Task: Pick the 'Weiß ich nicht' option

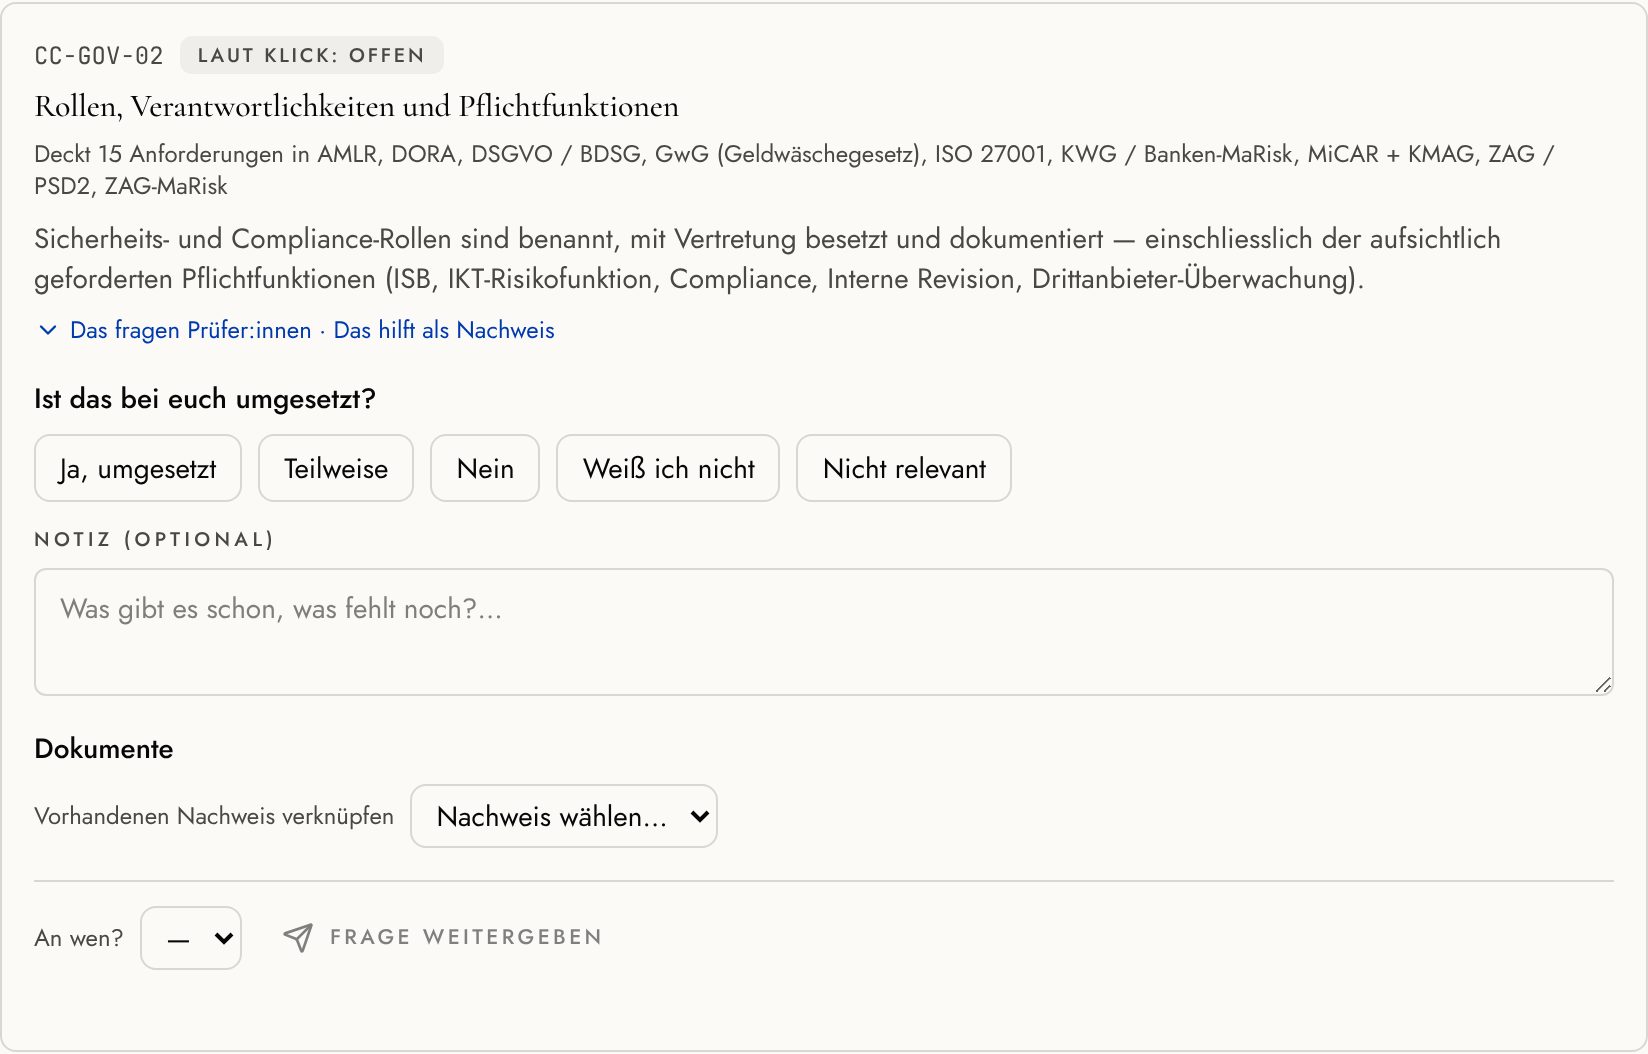Action: pos(668,468)
